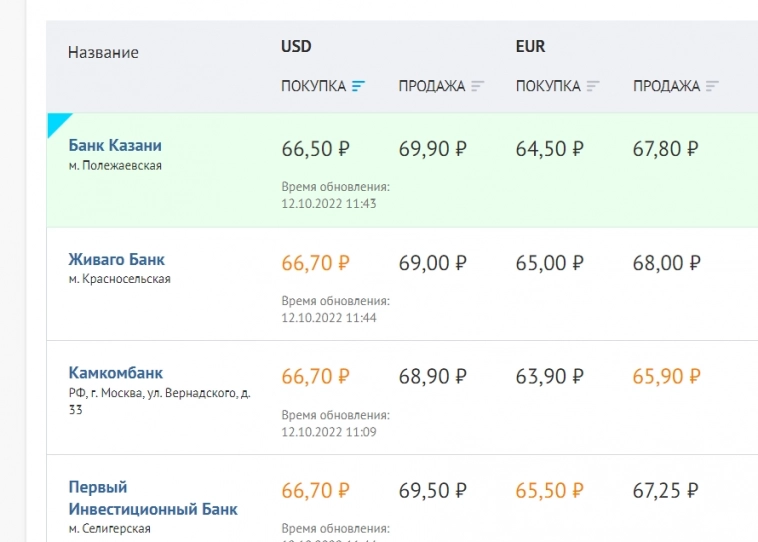758x542 pixels.
Task: Sort by USD purchase rate icon
Action: (359, 87)
